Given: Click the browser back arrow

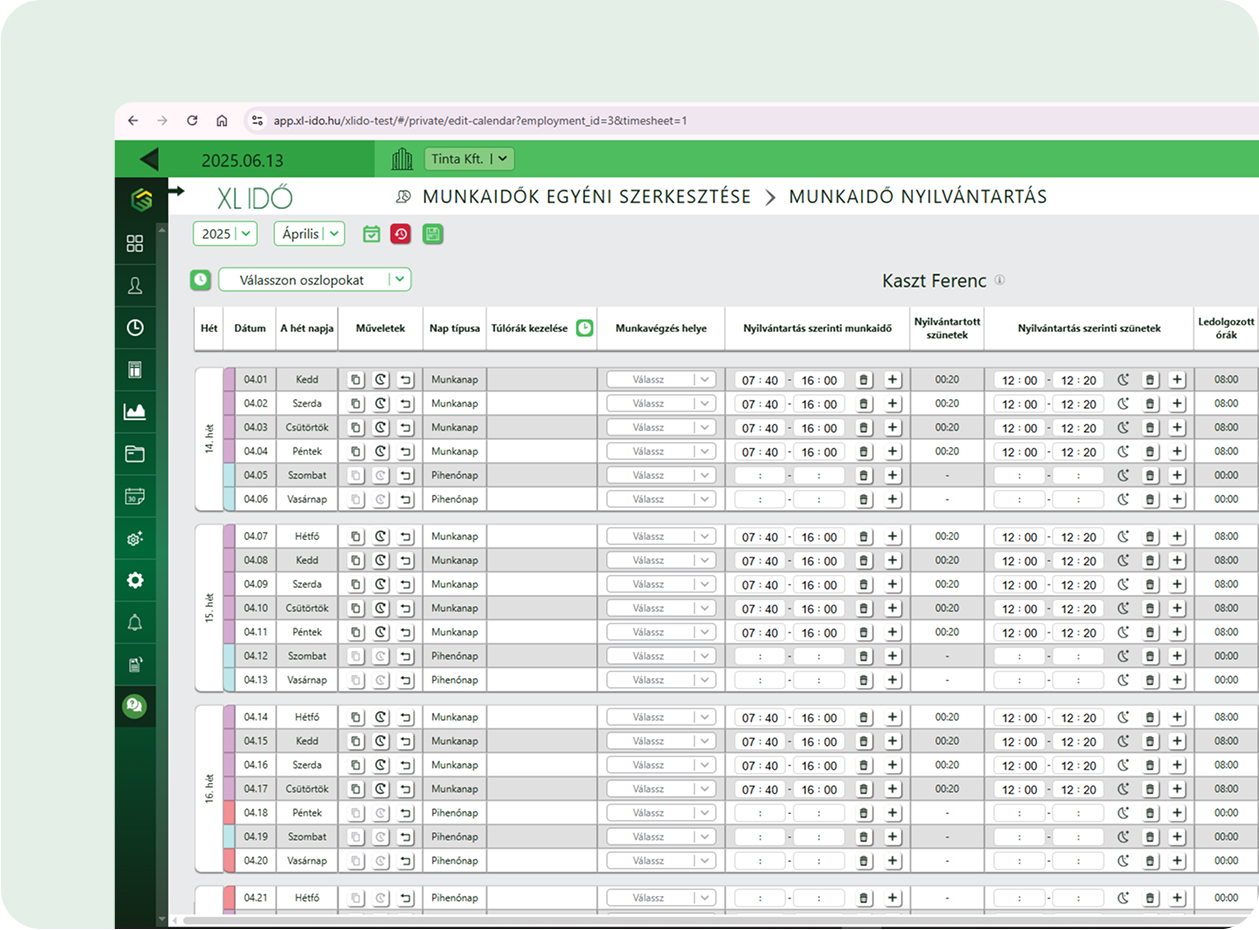Looking at the screenshot, I should (133, 120).
